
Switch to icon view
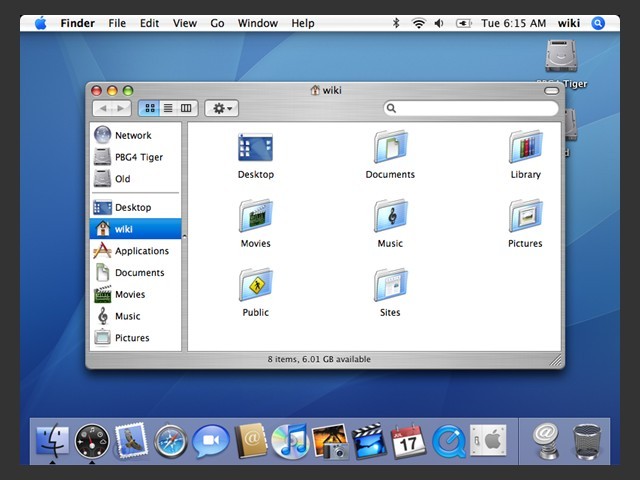149,108
